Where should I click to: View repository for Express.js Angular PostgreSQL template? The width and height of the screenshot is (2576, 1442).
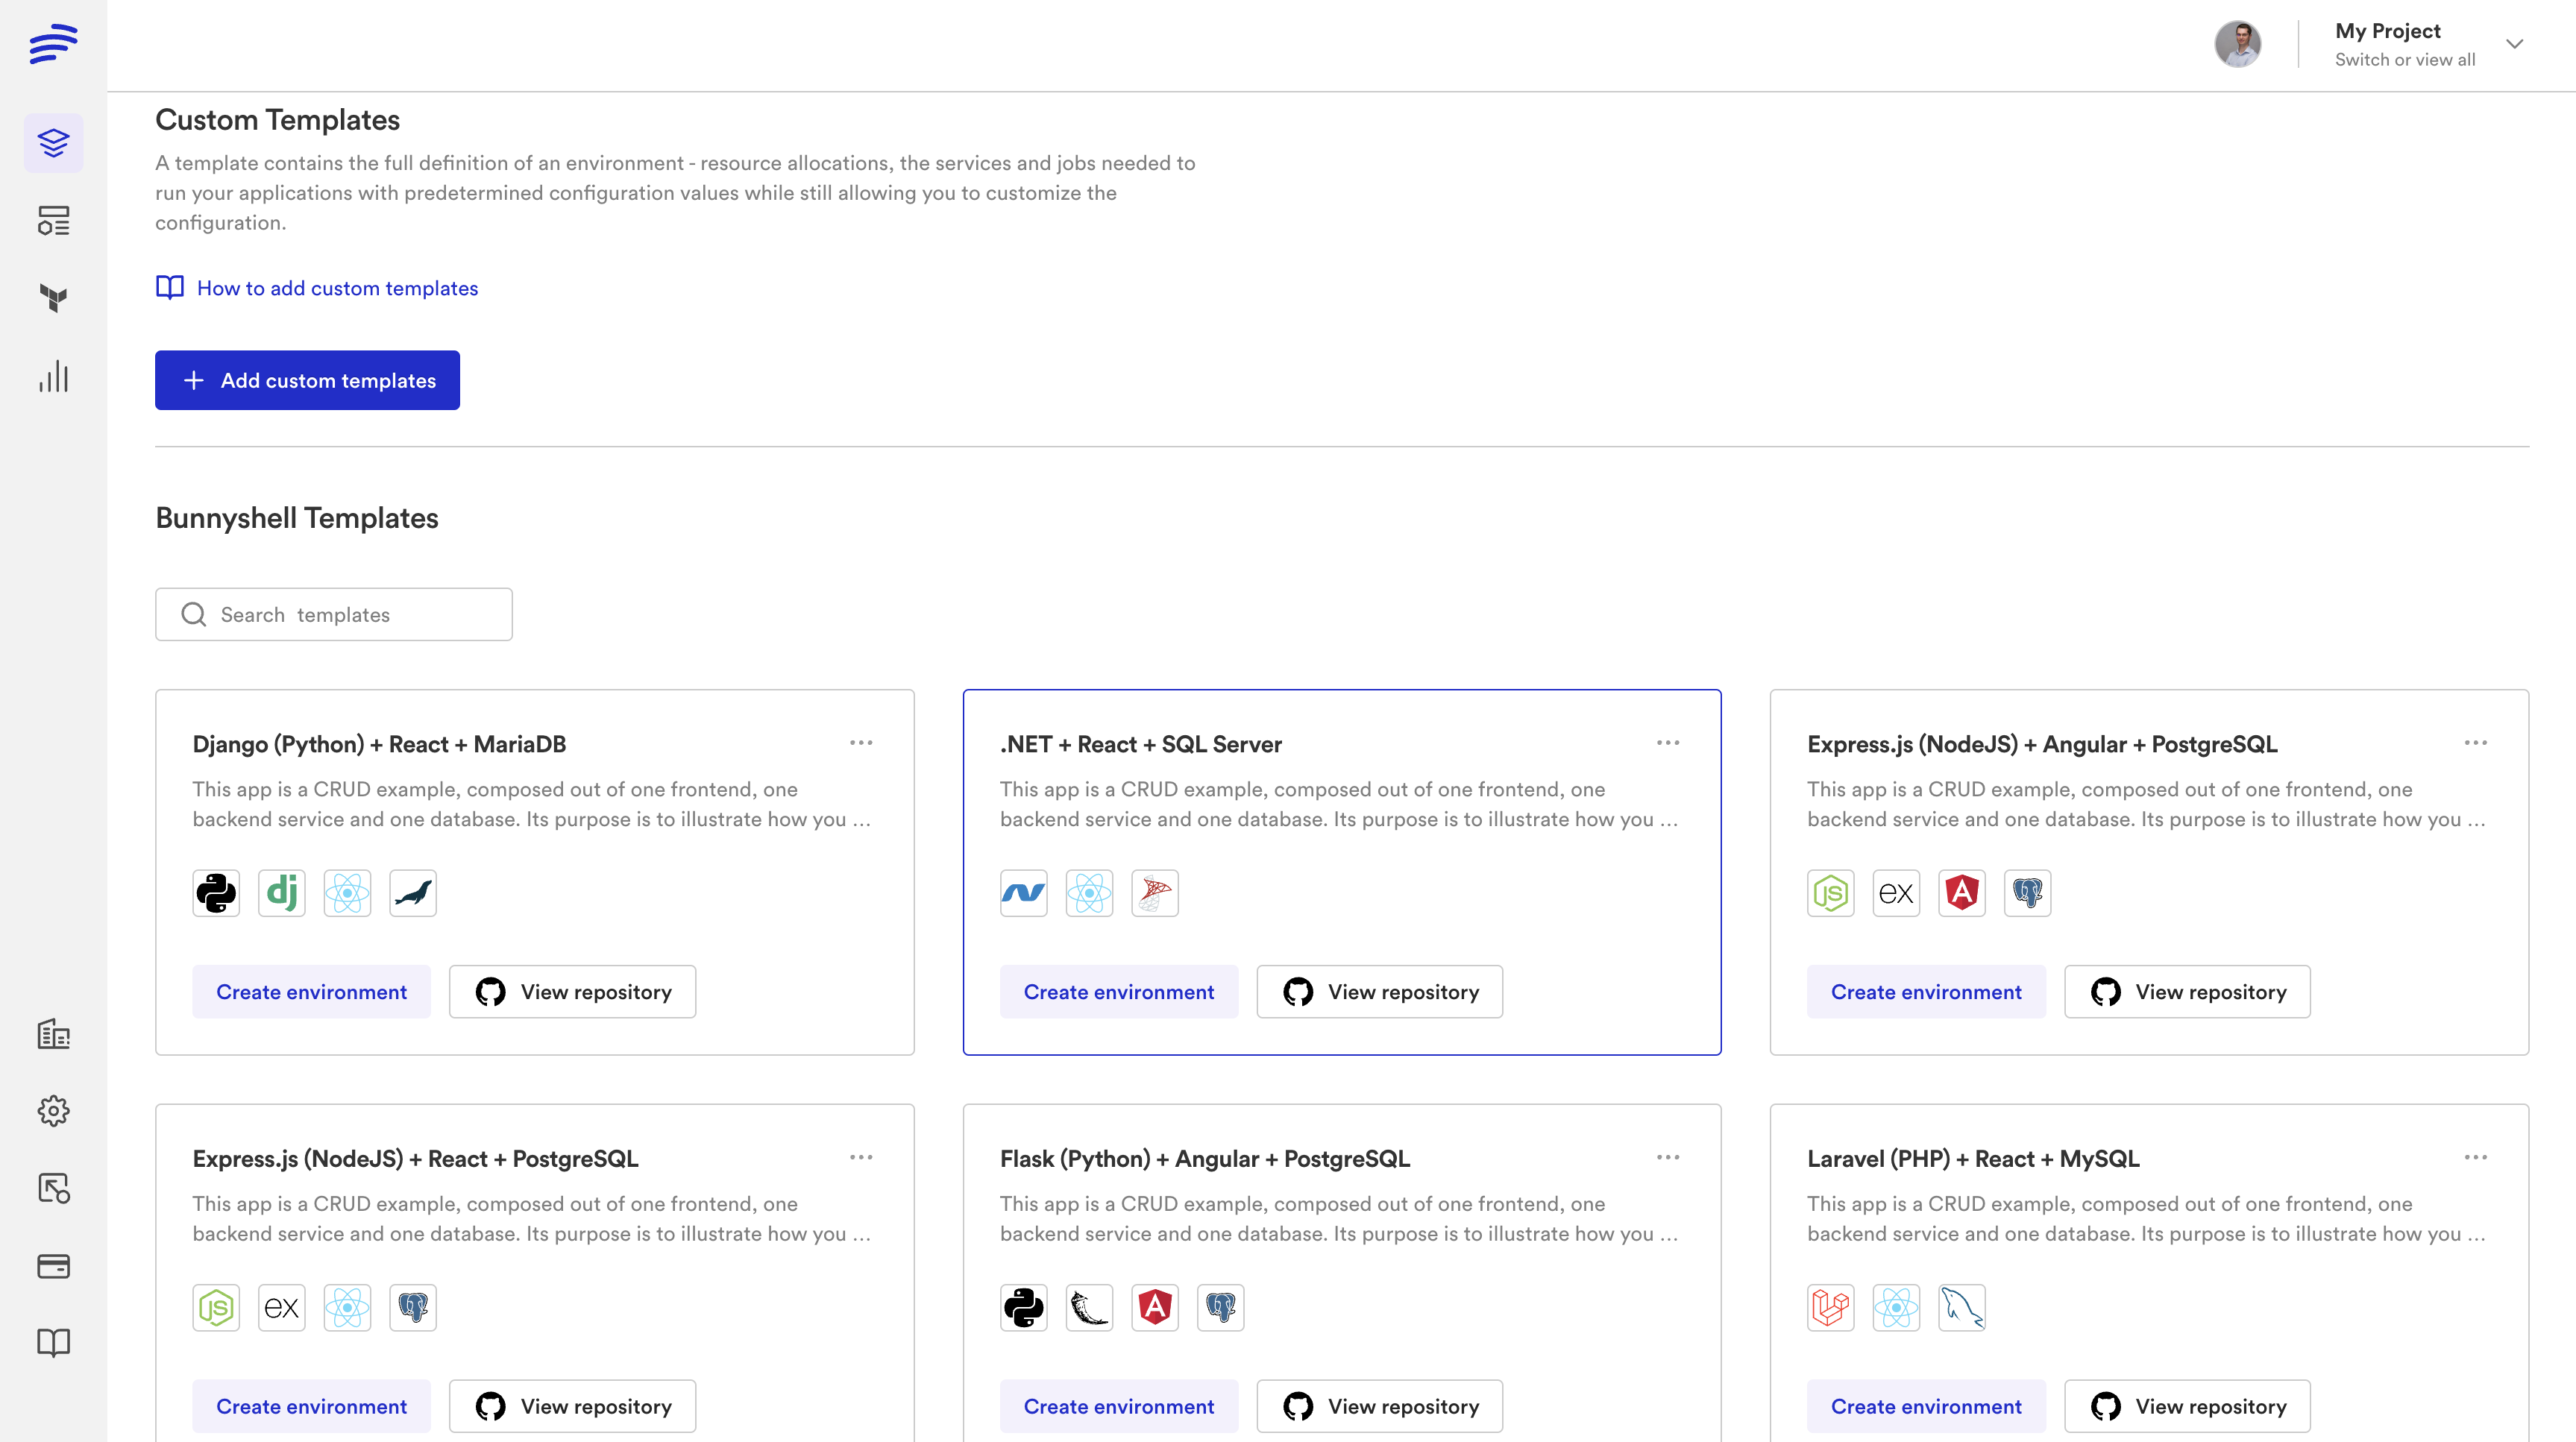click(2187, 992)
